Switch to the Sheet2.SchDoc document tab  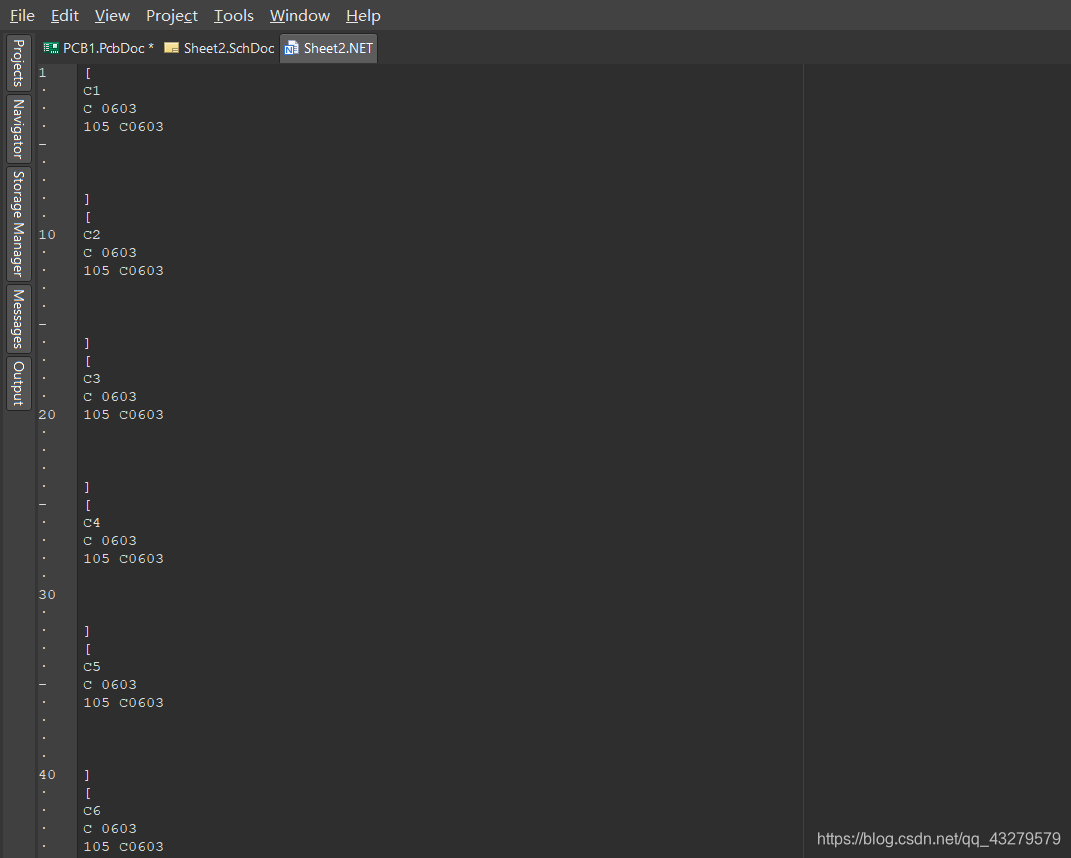tap(228, 48)
